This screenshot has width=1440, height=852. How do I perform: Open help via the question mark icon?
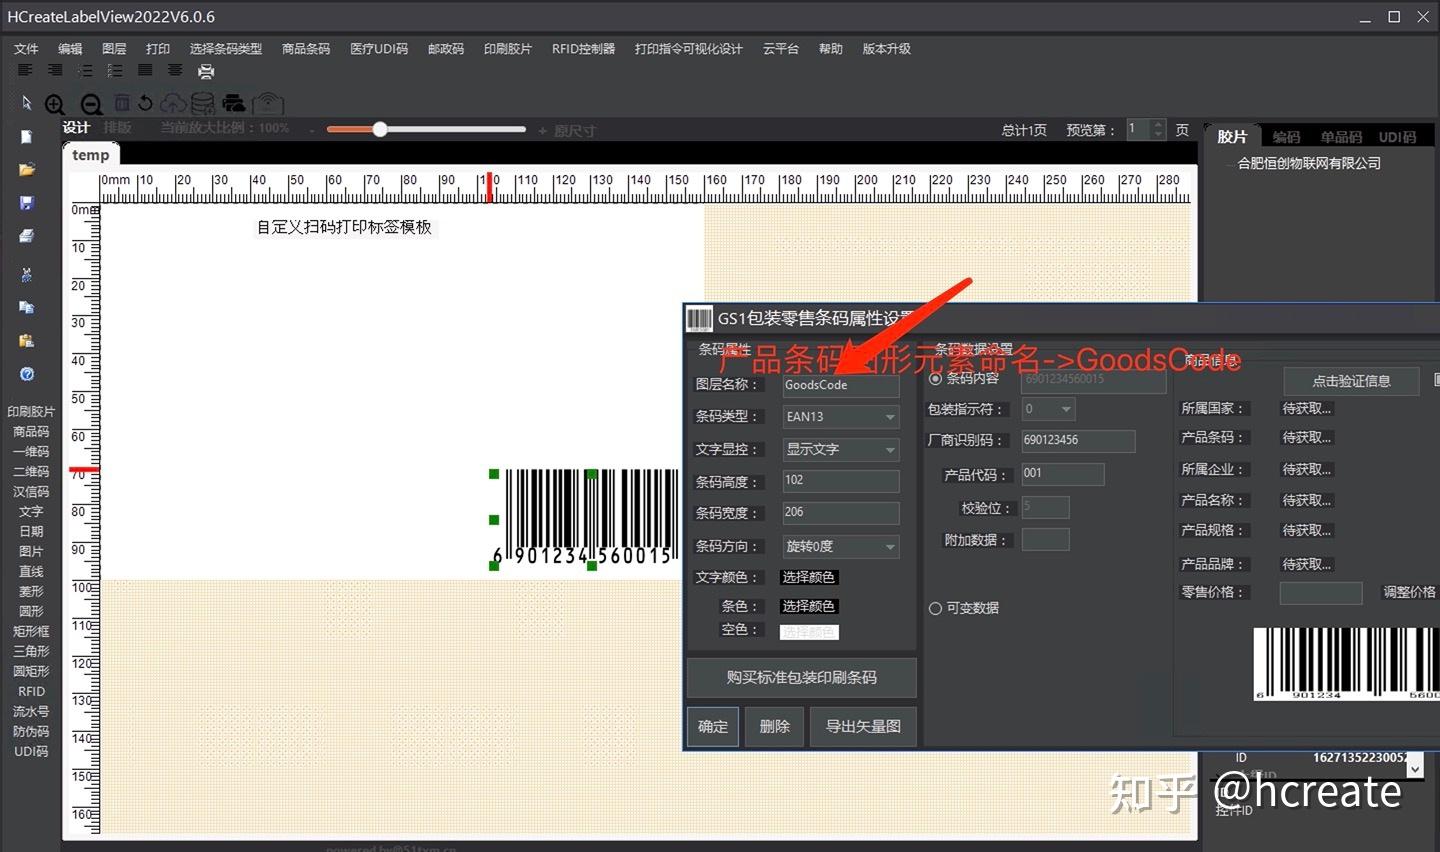[x=27, y=374]
